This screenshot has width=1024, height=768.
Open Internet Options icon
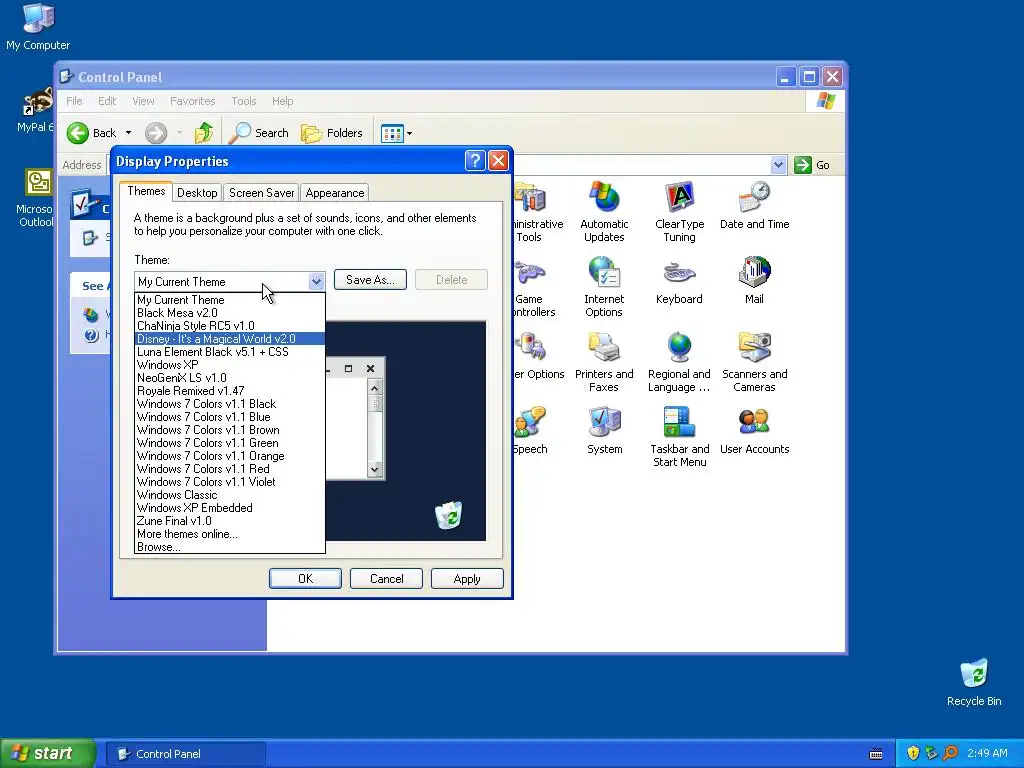pyautogui.click(x=604, y=287)
